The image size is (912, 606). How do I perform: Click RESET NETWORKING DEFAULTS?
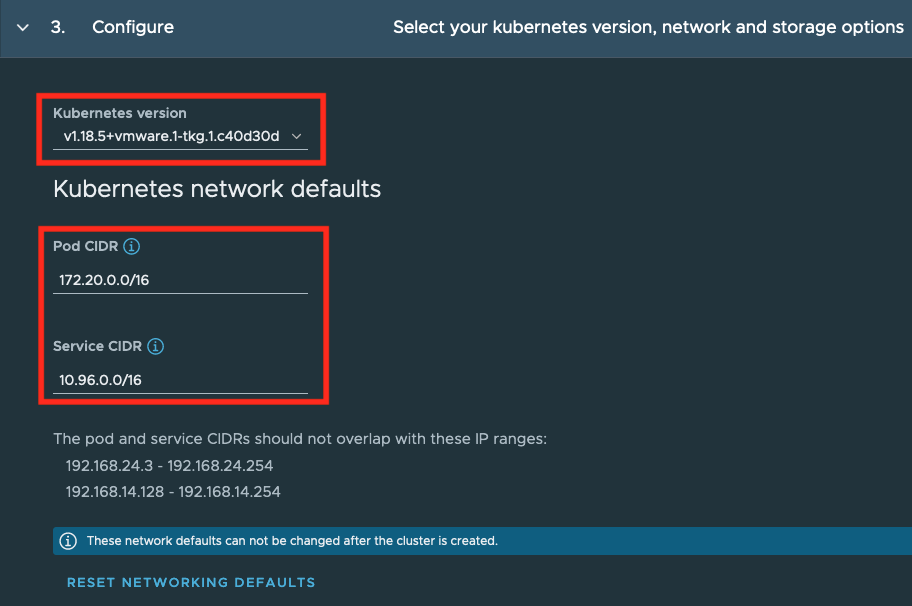(x=190, y=582)
